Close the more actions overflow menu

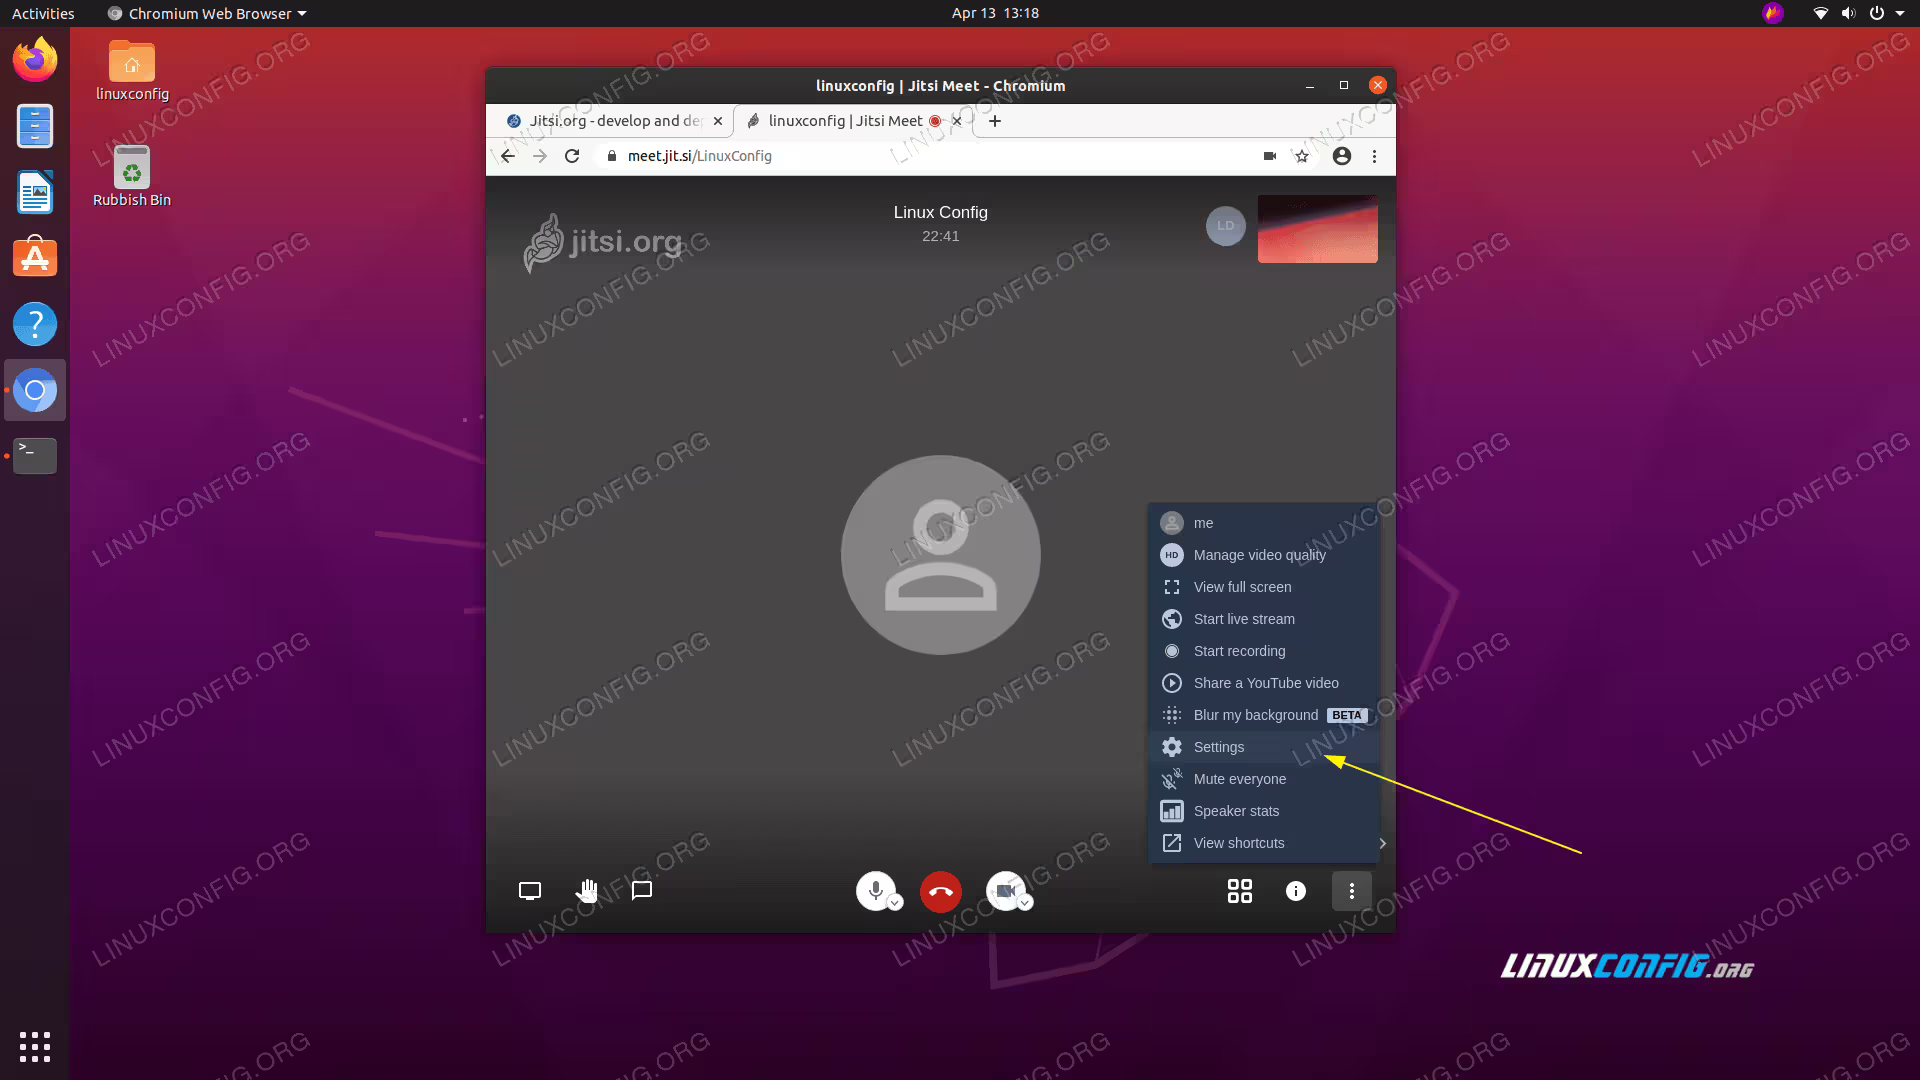1352,891
